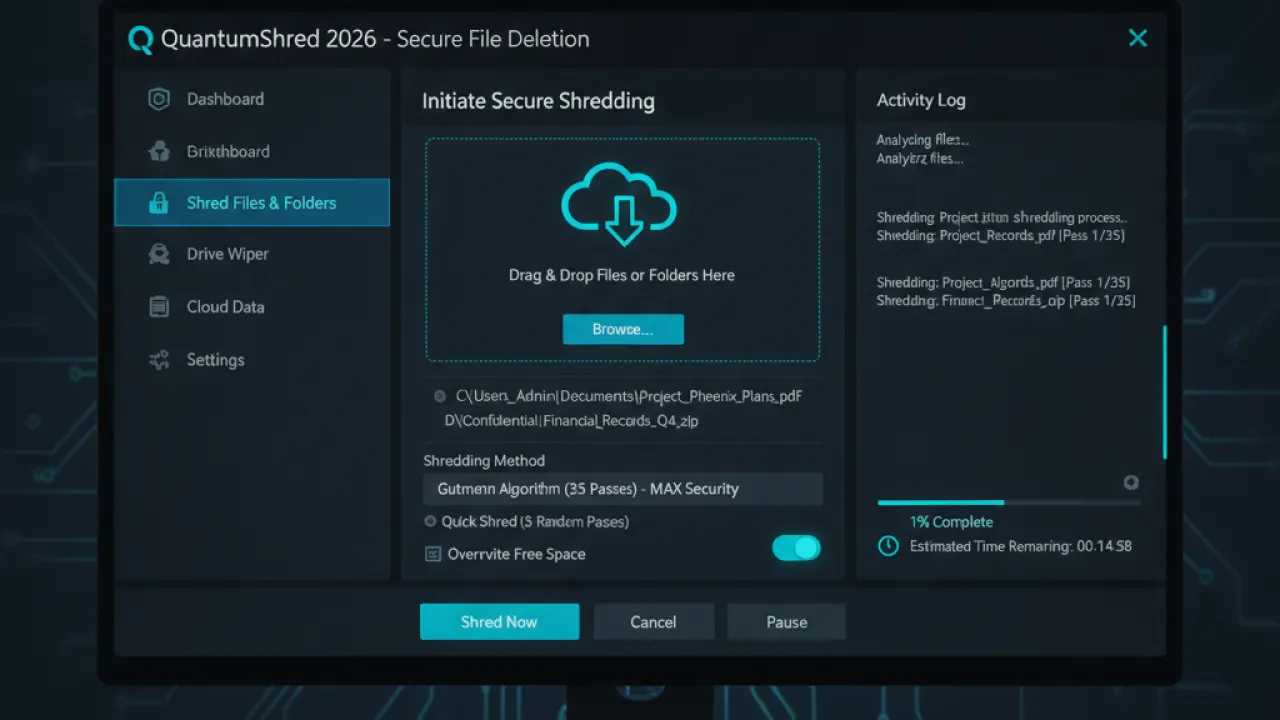The width and height of the screenshot is (1280, 720).
Task: Click the Settings gear icon in sidebar
Action: tap(158, 360)
